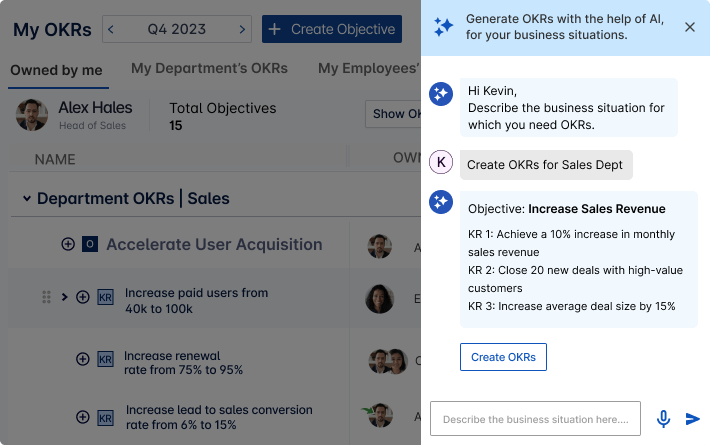Select the Owned by me tab
The image size is (710, 445).
(x=56, y=69)
